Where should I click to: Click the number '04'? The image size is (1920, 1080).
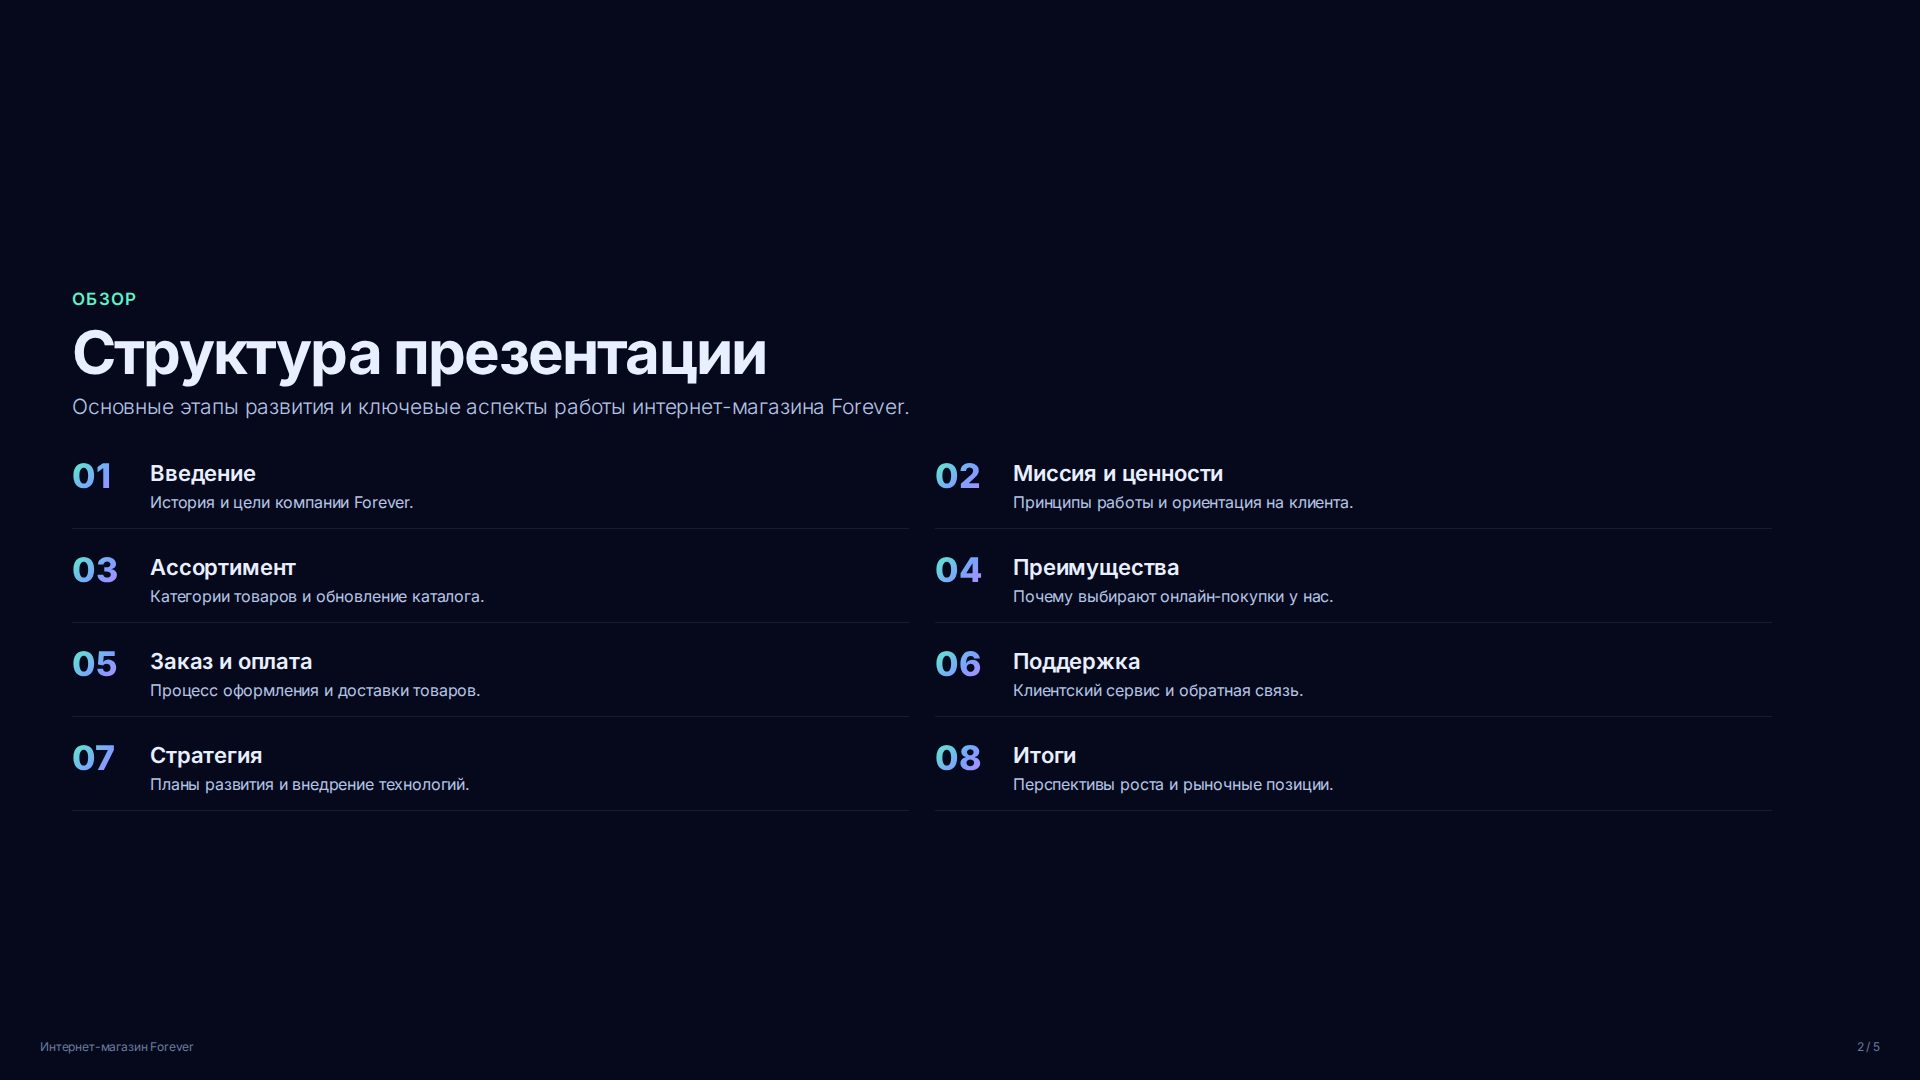click(958, 570)
